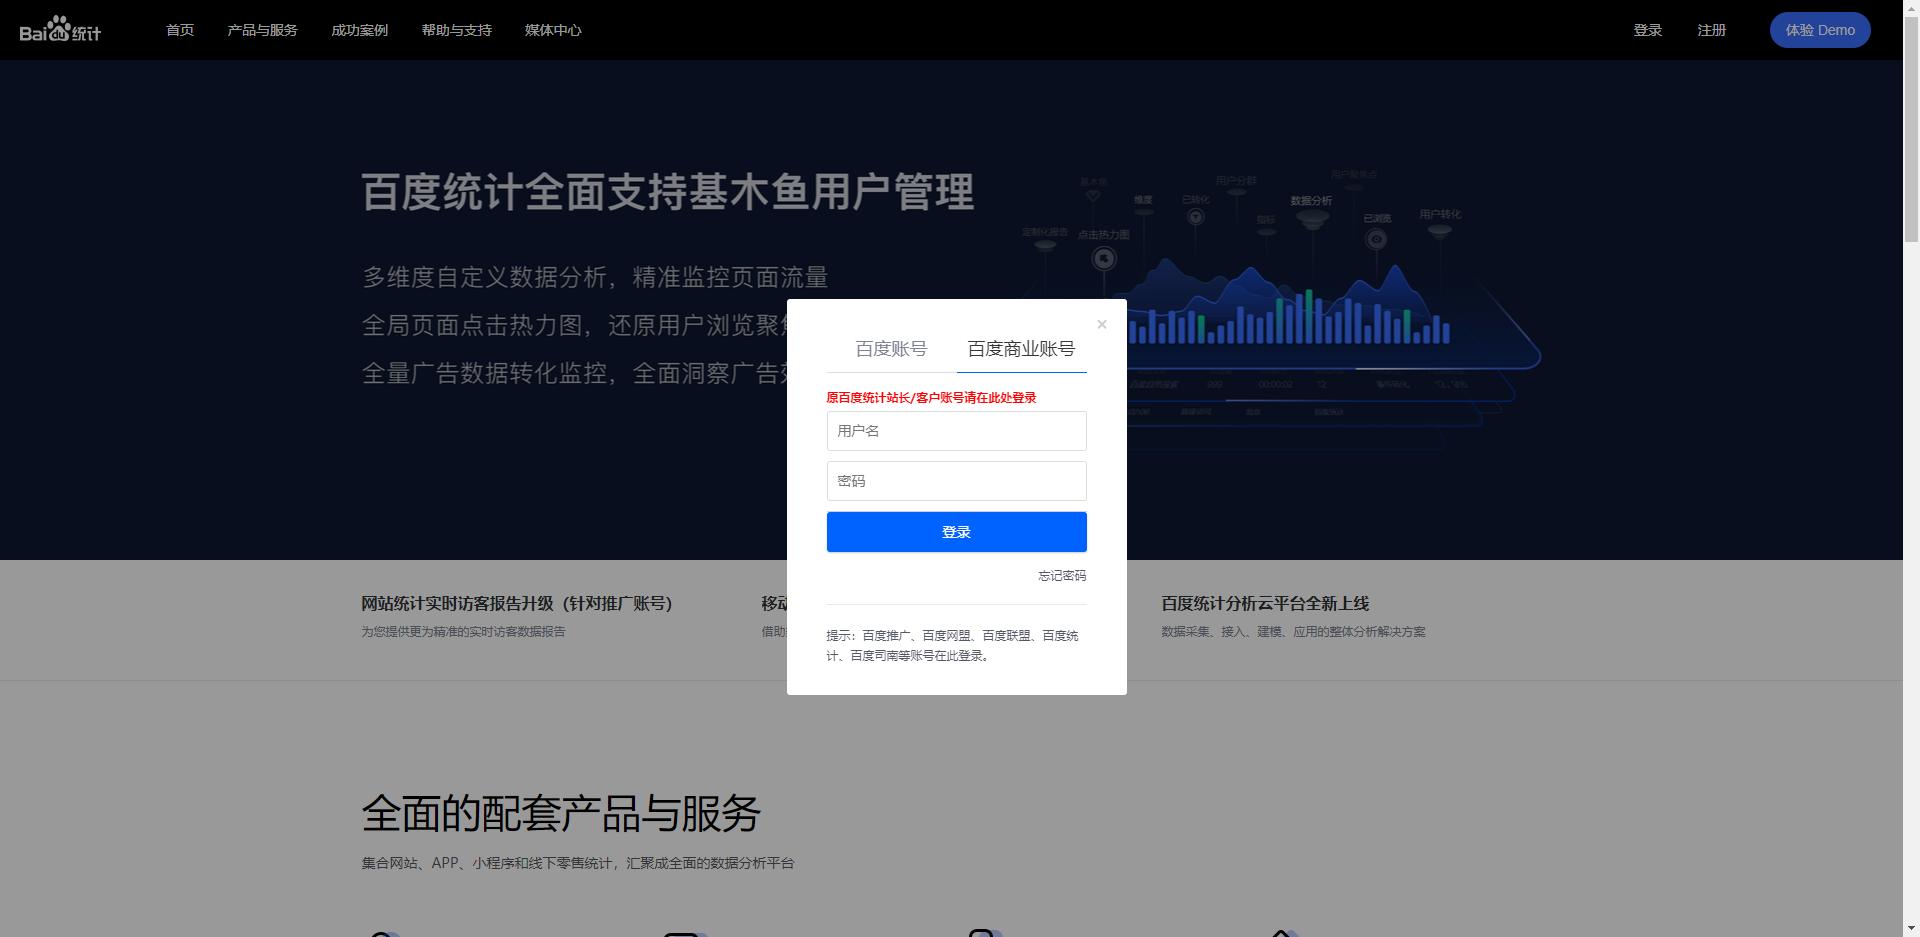
Task: Open the 媒体中心 menu
Action: coord(551,29)
